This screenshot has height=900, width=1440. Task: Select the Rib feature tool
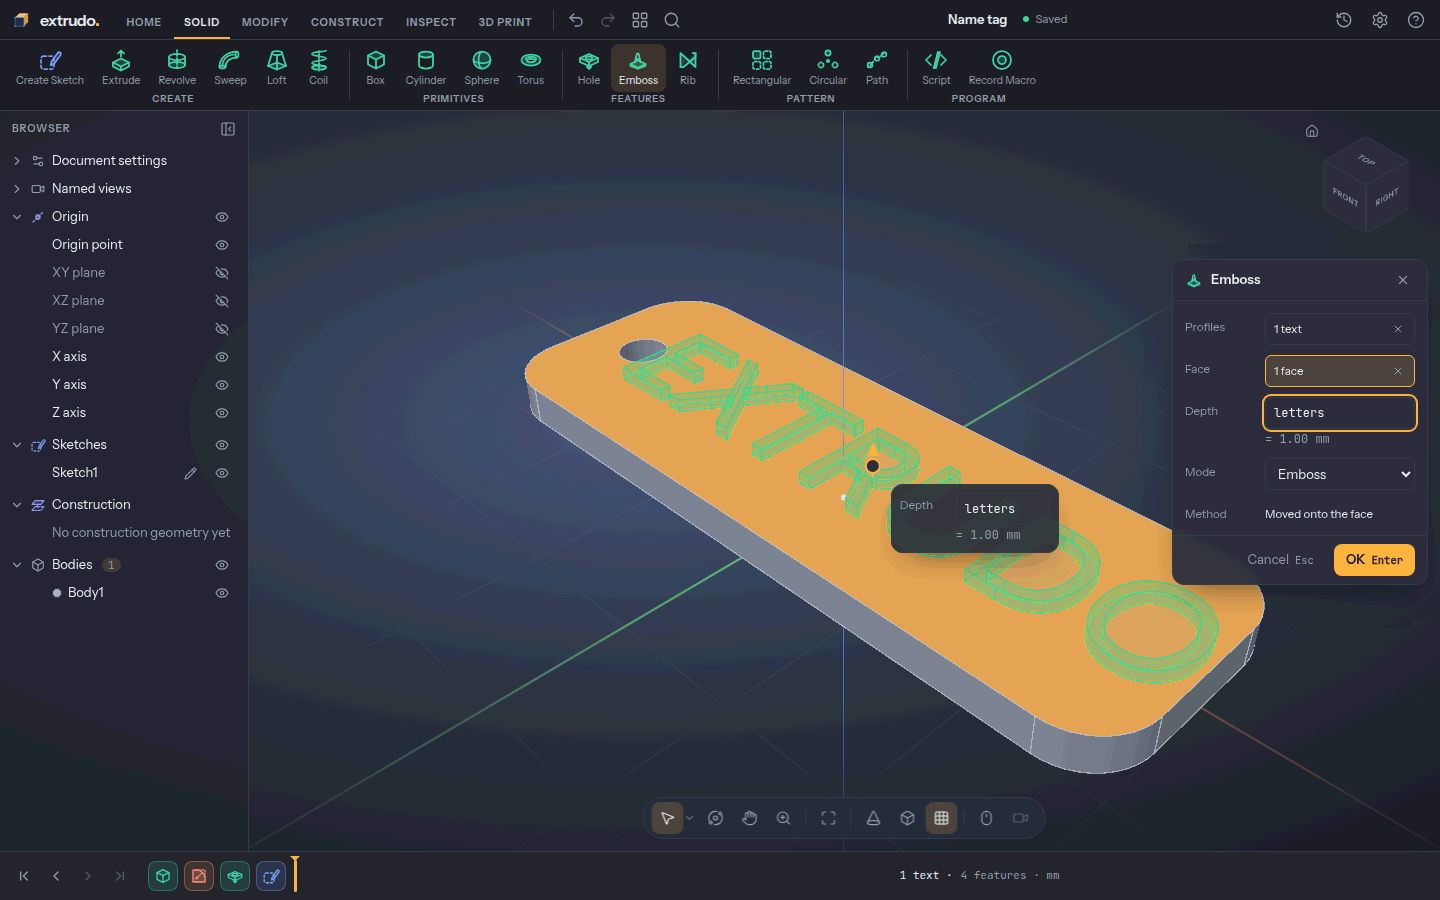click(688, 68)
